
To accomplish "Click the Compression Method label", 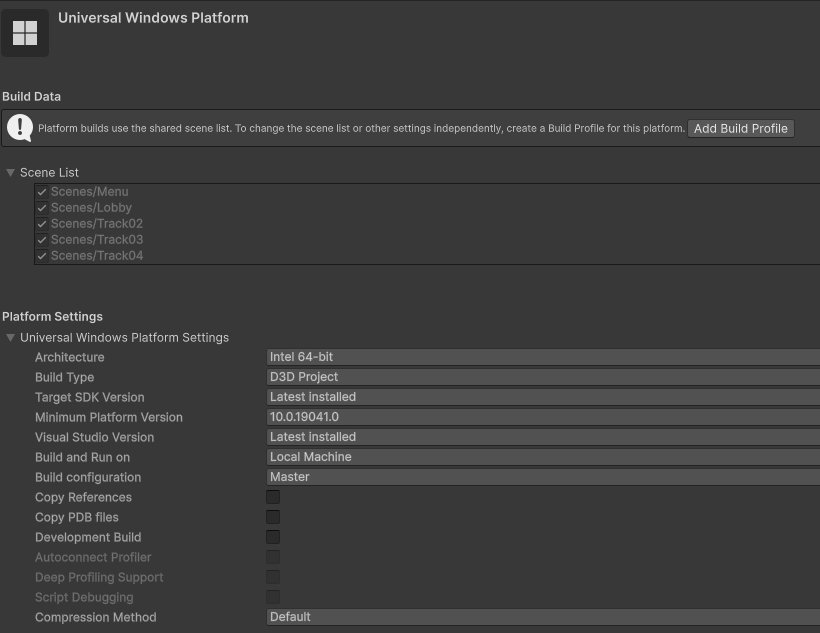I will click(x=96, y=617).
